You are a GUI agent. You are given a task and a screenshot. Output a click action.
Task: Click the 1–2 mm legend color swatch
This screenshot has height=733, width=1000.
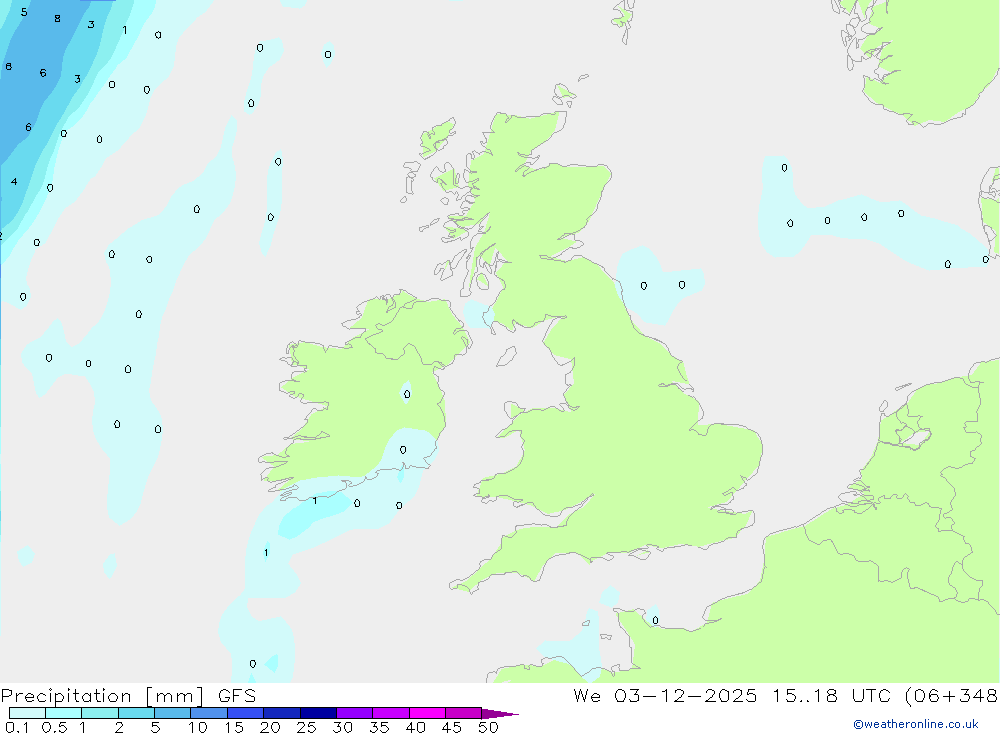pos(100,713)
